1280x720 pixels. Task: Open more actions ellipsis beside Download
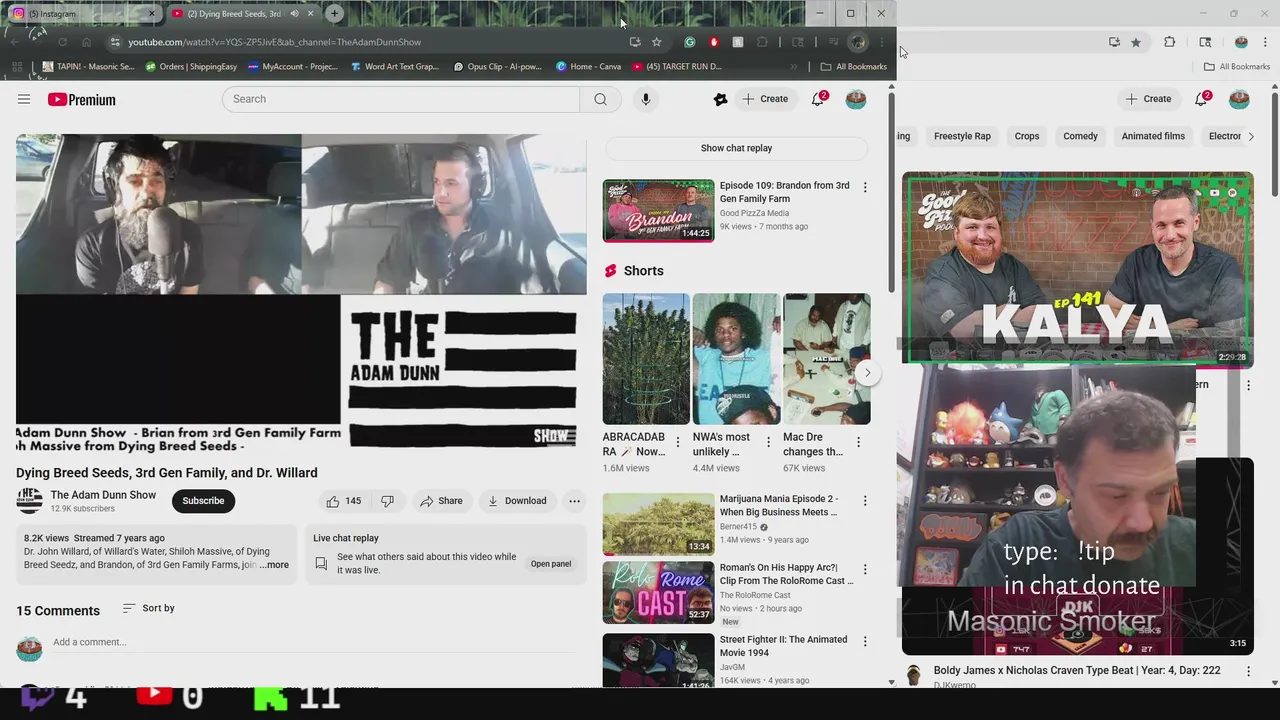point(575,501)
